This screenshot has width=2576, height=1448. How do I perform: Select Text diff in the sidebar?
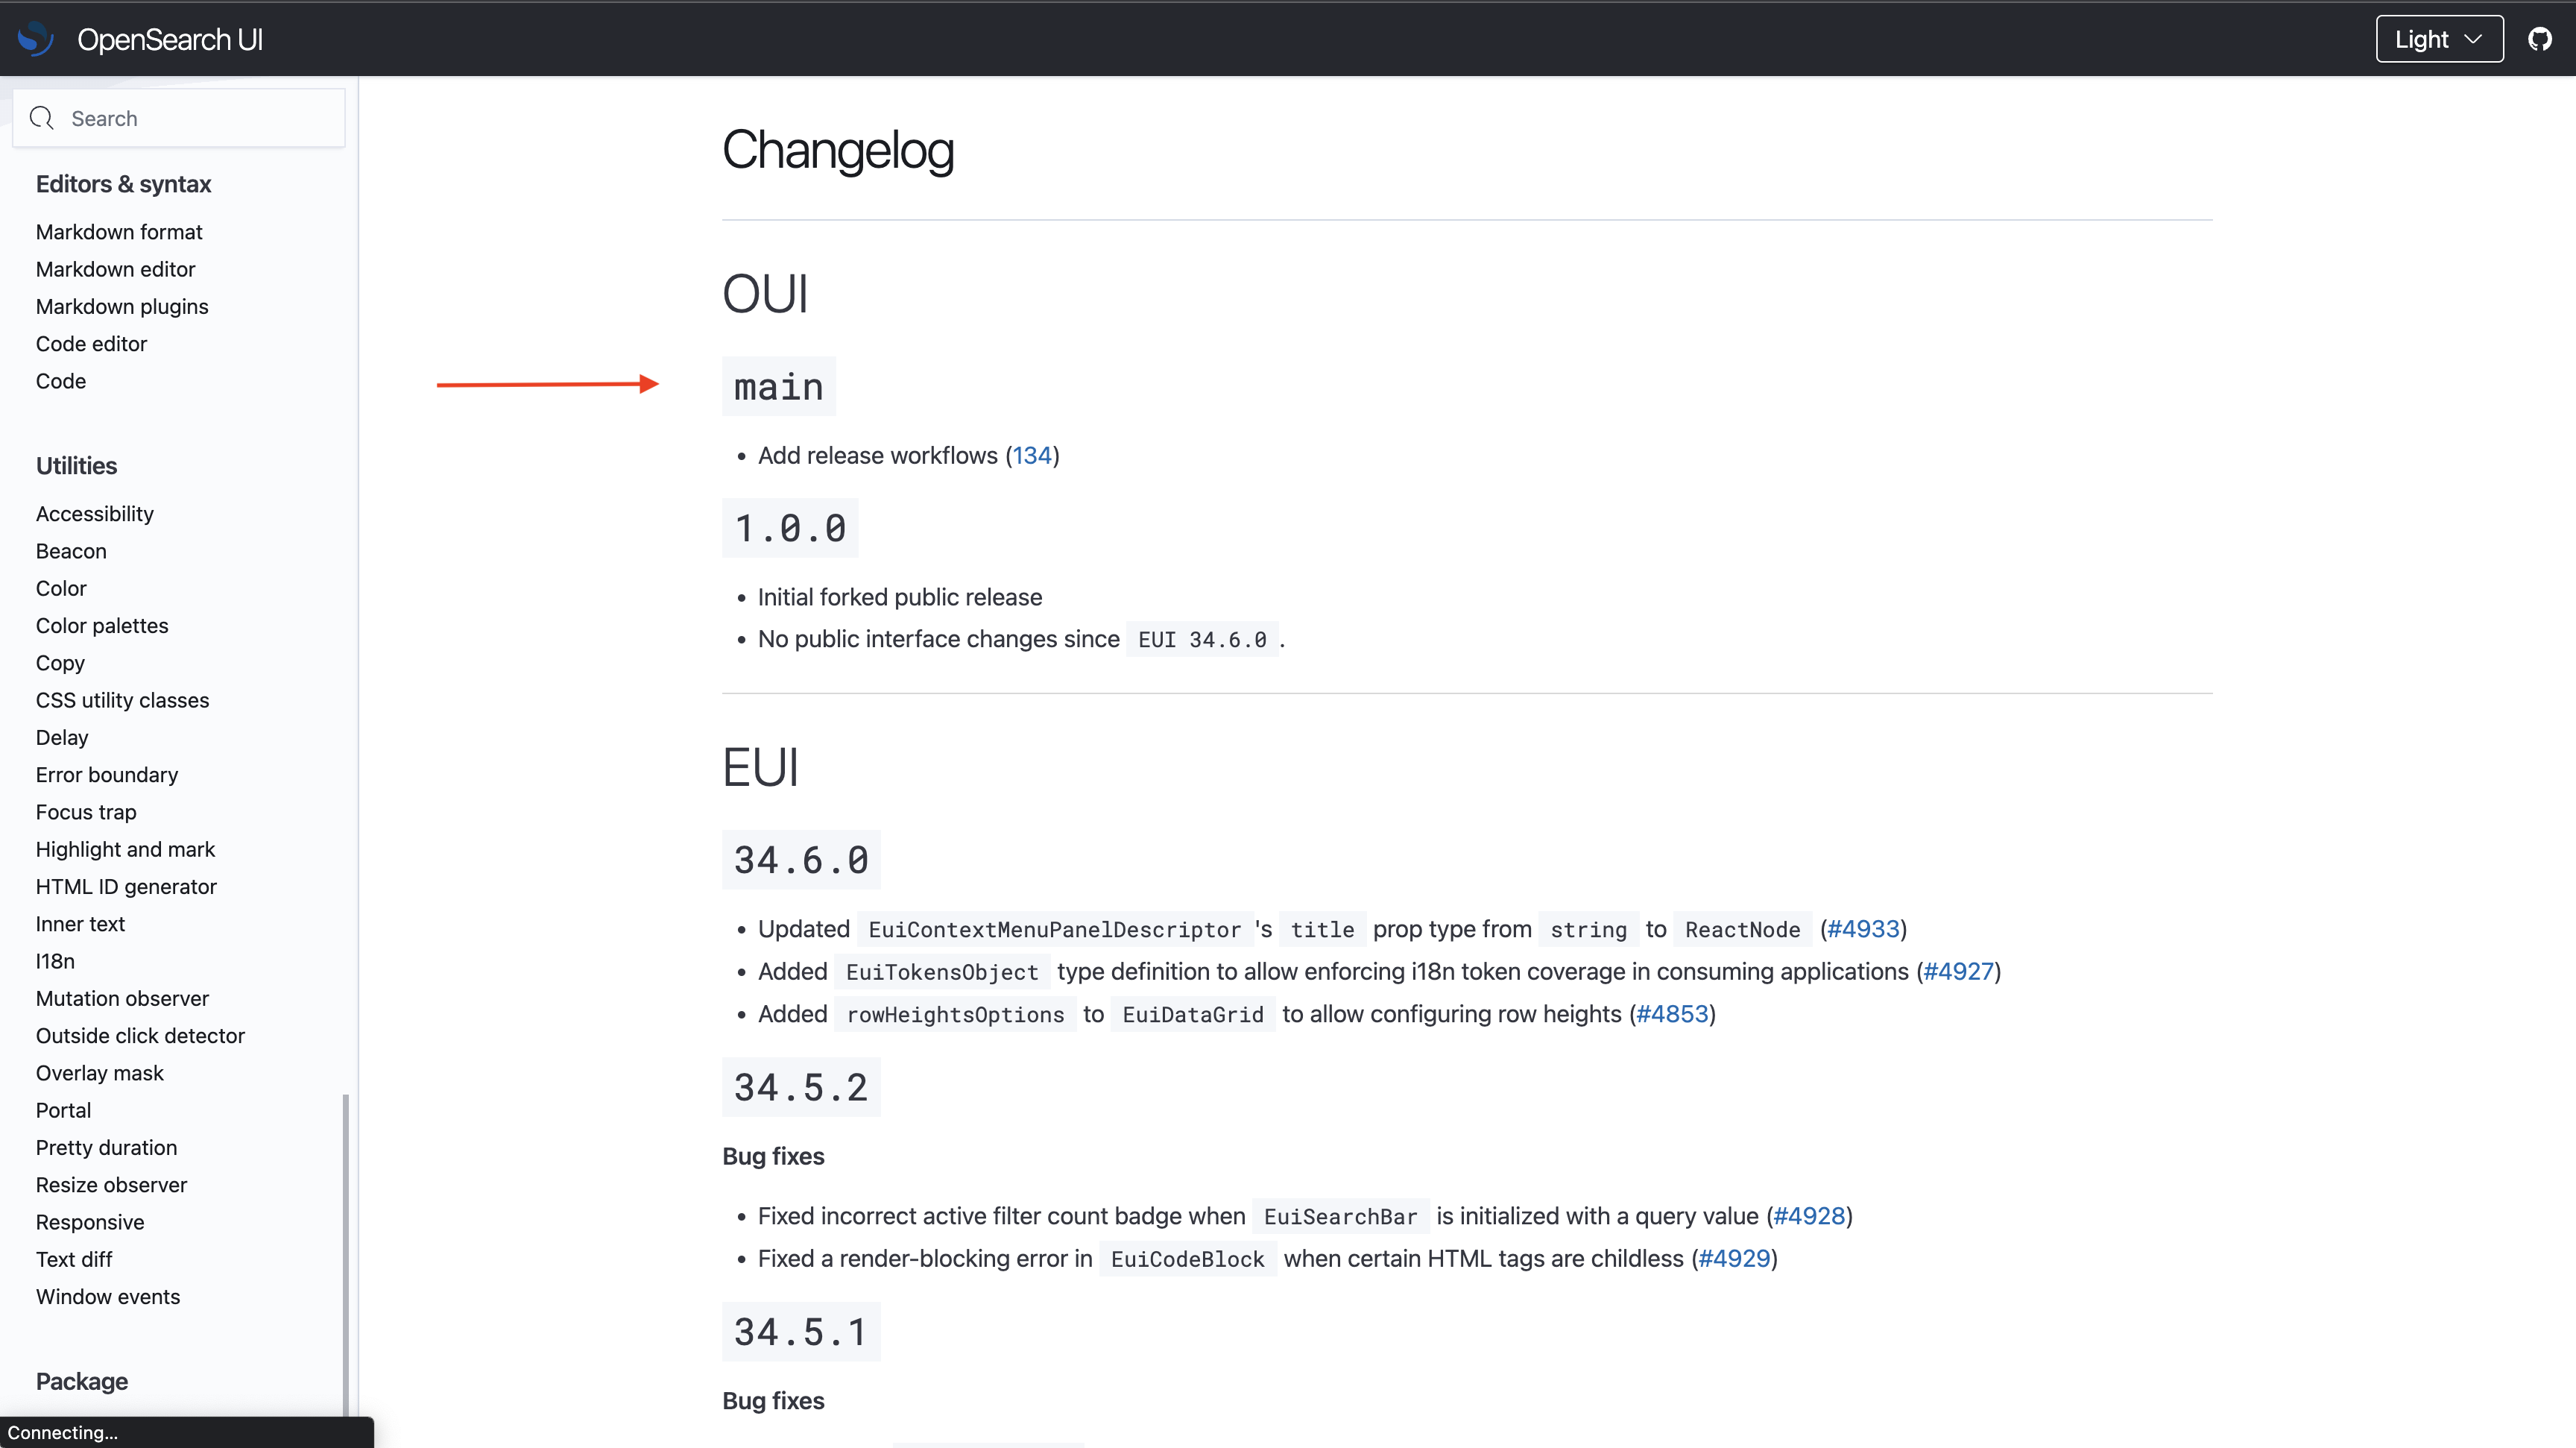74,1258
